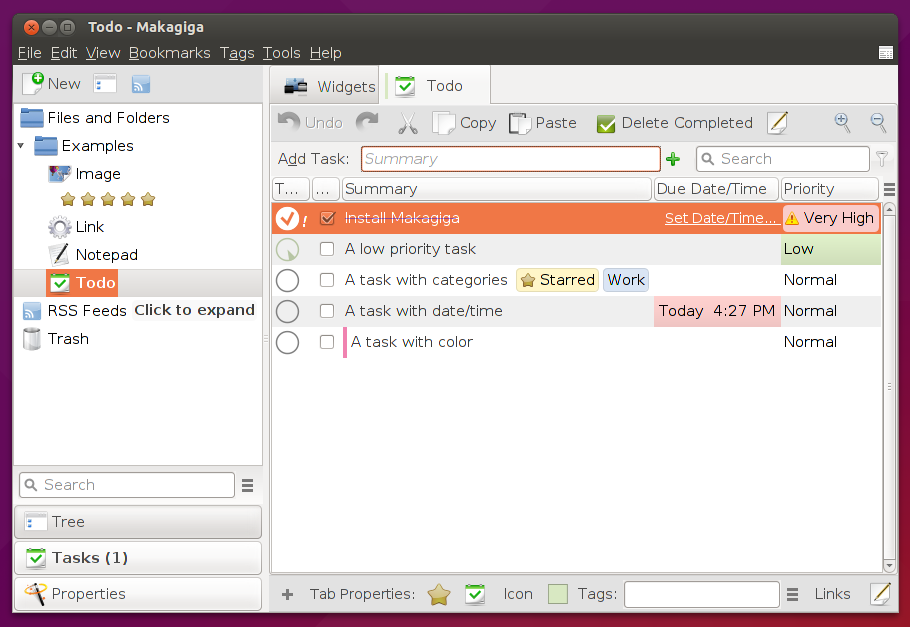This screenshot has height=627, width=910.
Task: Check the 'A task with date/time' checkbox
Action: pyautogui.click(x=327, y=311)
